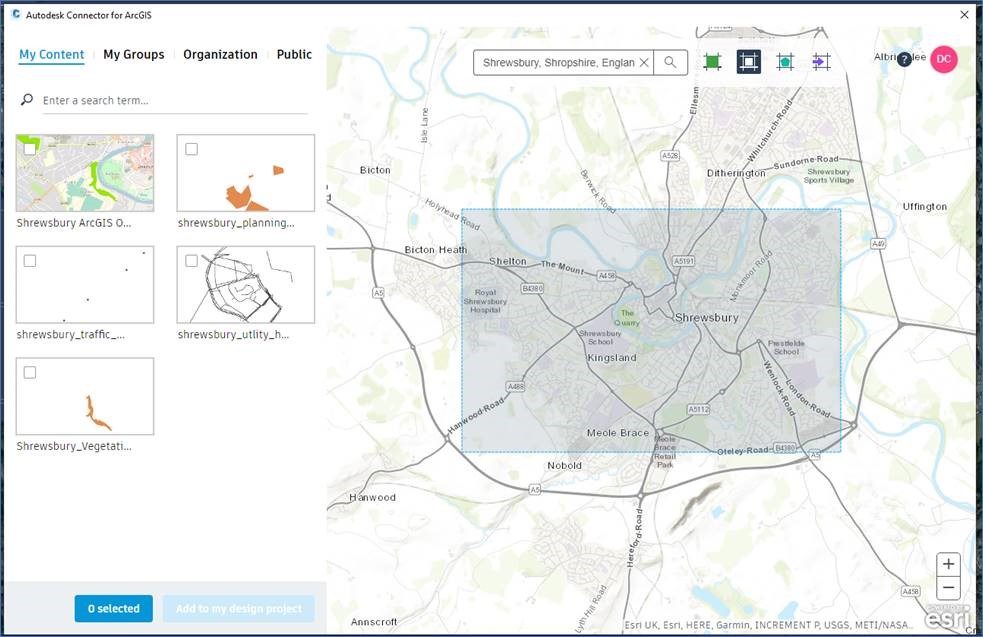Zoom out the map with minus button
The image size is (983, 637).
coord(949,587)
